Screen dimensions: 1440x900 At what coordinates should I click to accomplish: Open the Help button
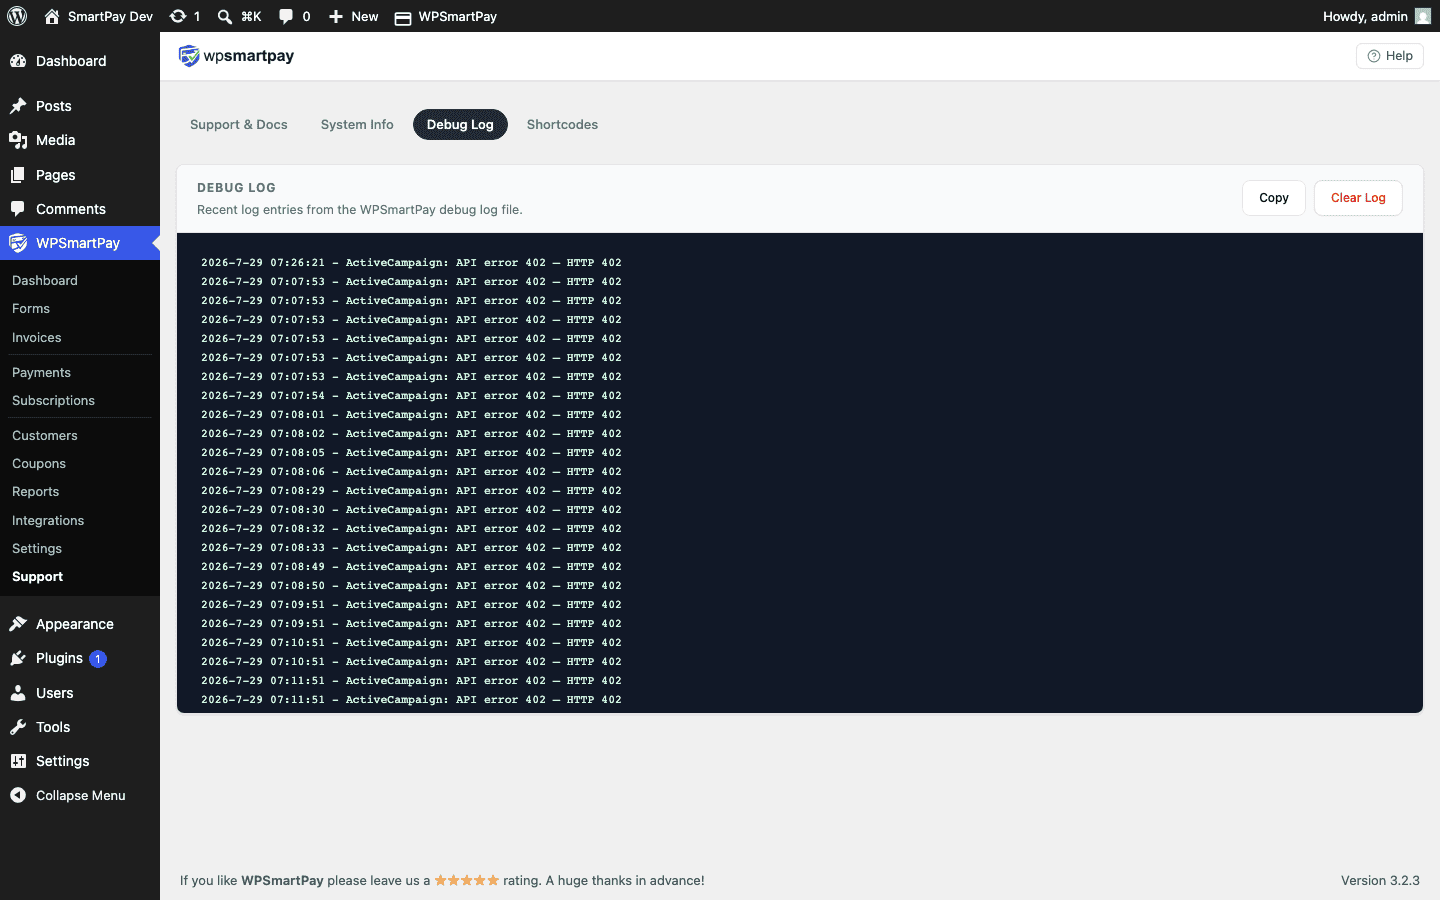(x=1389, y=56)
